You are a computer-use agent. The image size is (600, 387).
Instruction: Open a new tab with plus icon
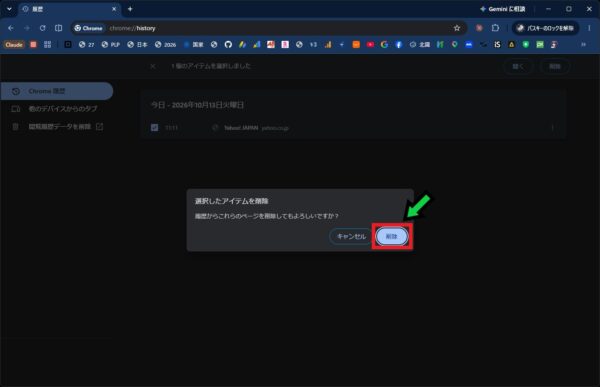(130, 9)
